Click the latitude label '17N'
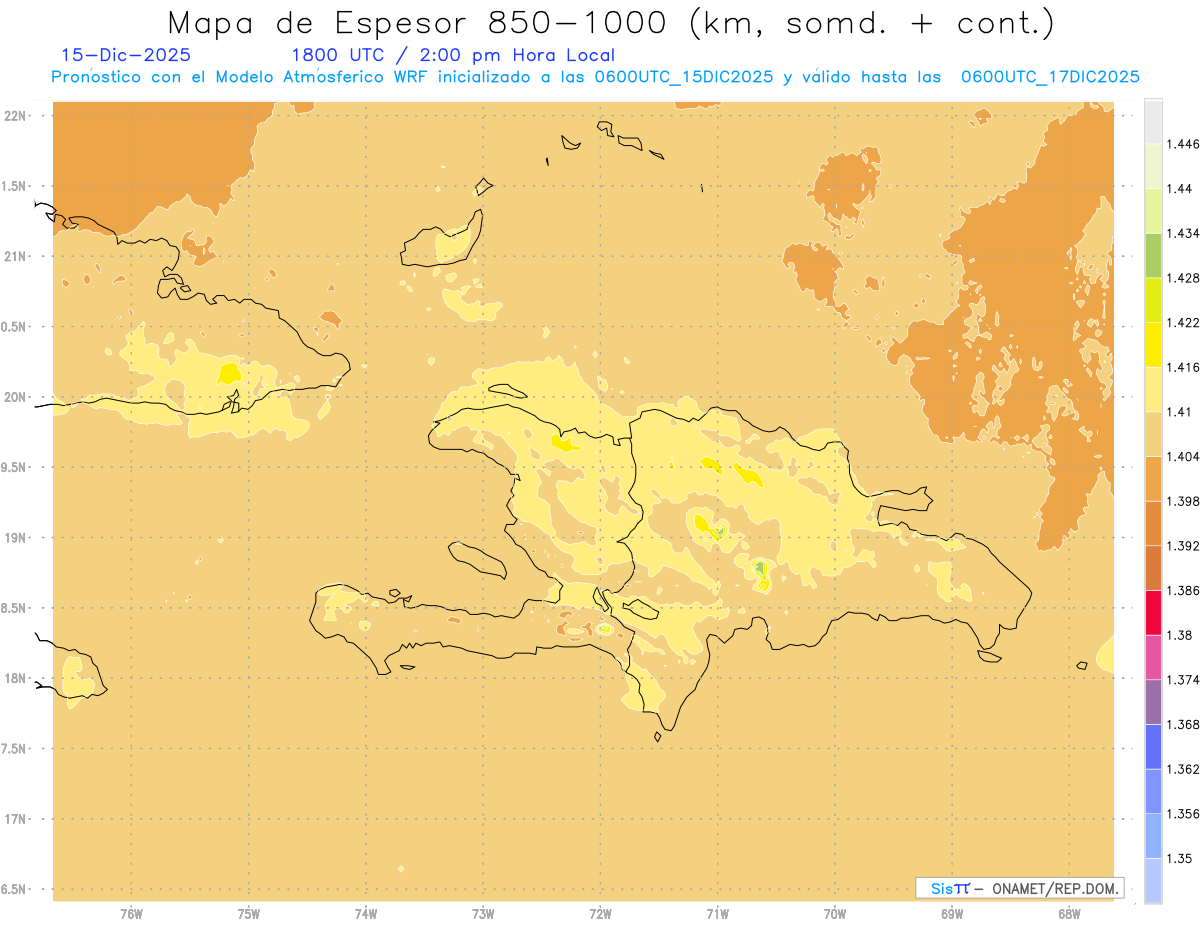Screen dimensions: 1200x927 pyautogui.click(x=15, y=820)
